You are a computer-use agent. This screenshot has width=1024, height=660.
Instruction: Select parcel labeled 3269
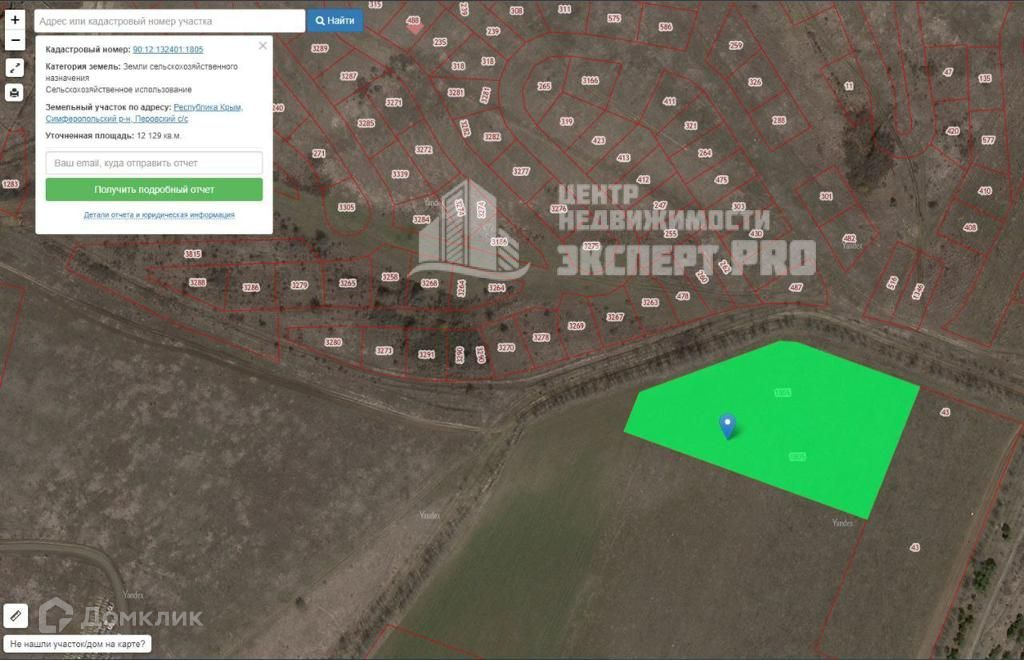[x=576, y=326]
